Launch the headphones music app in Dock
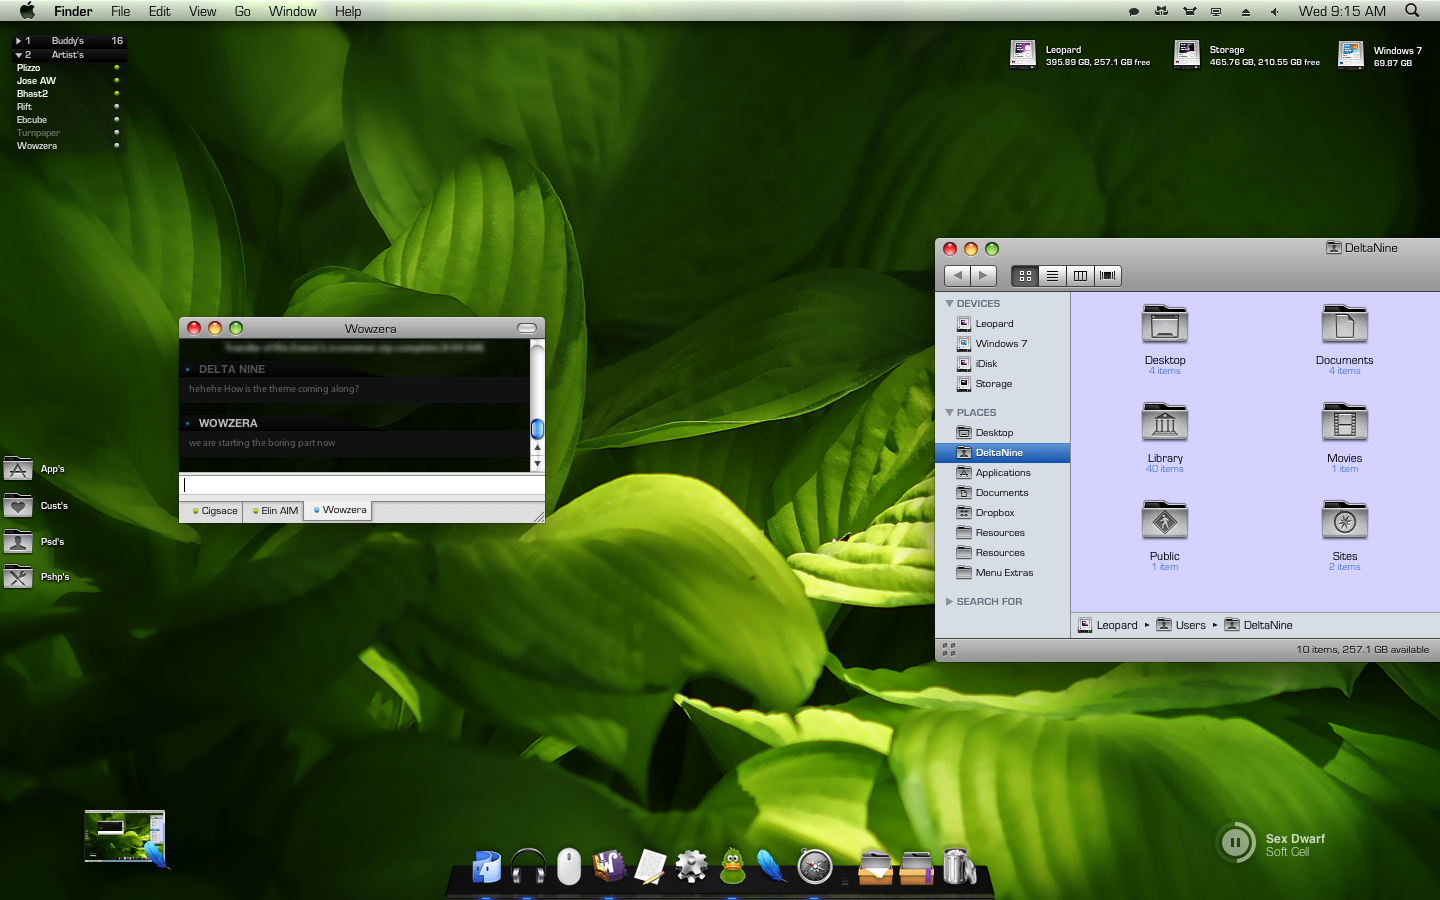1440x900 pixels. pos(528,866)
